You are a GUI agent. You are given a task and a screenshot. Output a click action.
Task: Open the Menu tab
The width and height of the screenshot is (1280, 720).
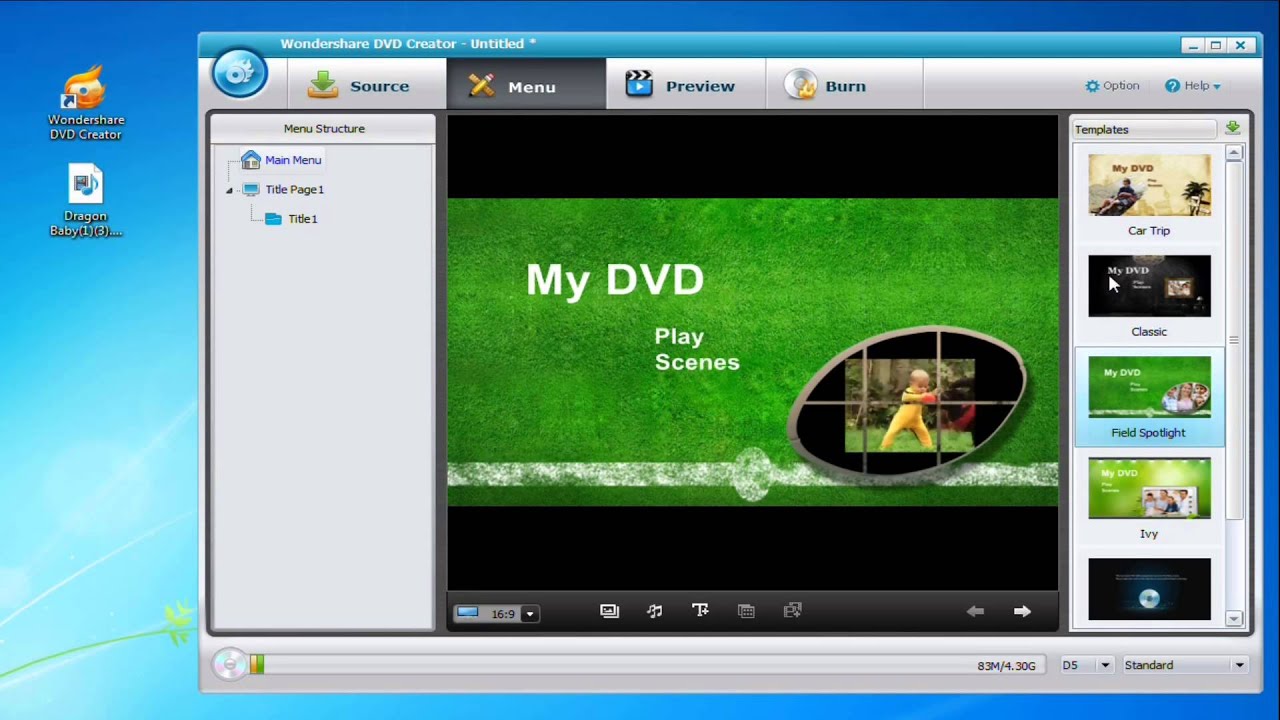click(x=526, y=84)
